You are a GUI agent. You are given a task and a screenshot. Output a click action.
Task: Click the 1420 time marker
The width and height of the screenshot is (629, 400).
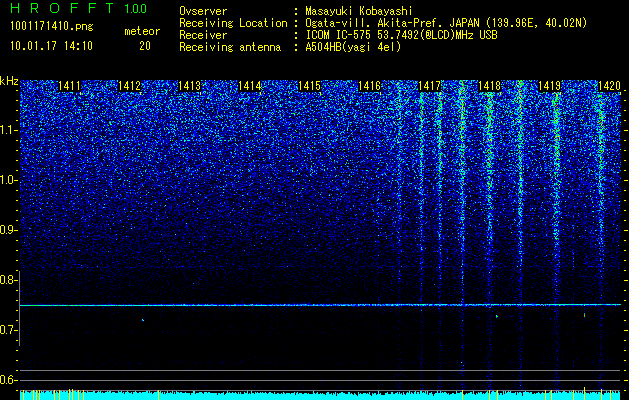(609, 86)
